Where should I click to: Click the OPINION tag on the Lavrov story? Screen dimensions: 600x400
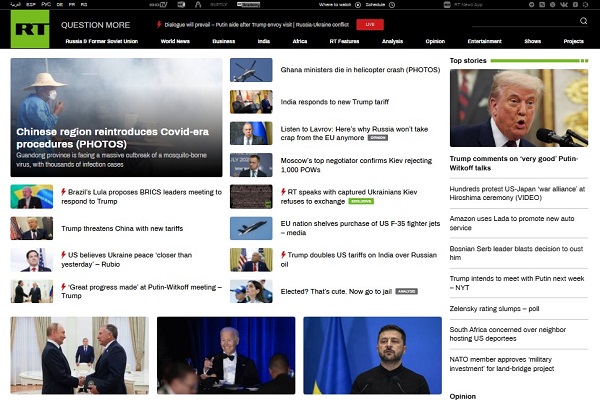(x=378, y=138)
